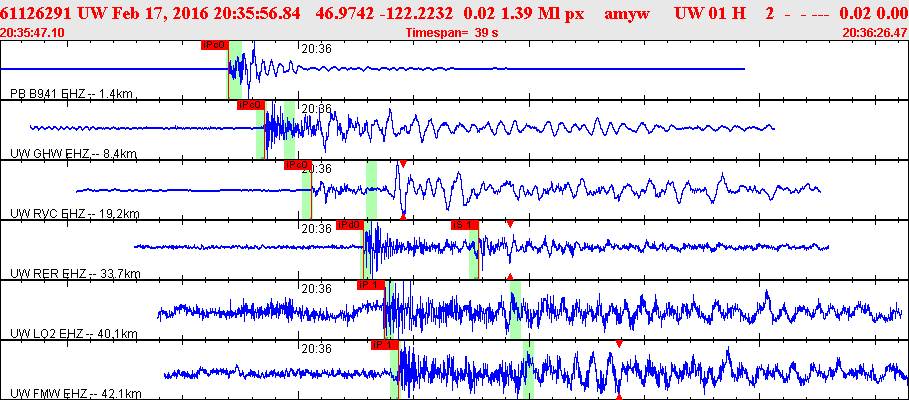This screenshot has height=400, width=909.
Task: Click the S pick flag on UW RER trace
Action: [x=465, y=225]
